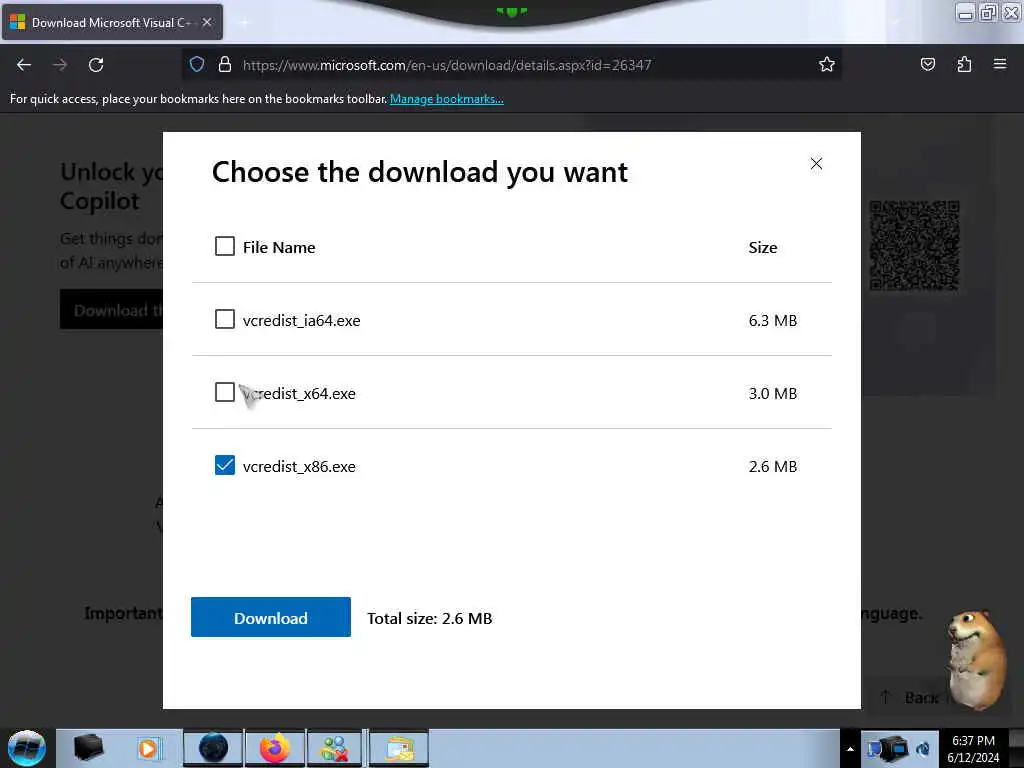Screen dimensions: 1024x768
Task: Check the vcredist_ia64.exe checkbox
Action: pos(225,319)
